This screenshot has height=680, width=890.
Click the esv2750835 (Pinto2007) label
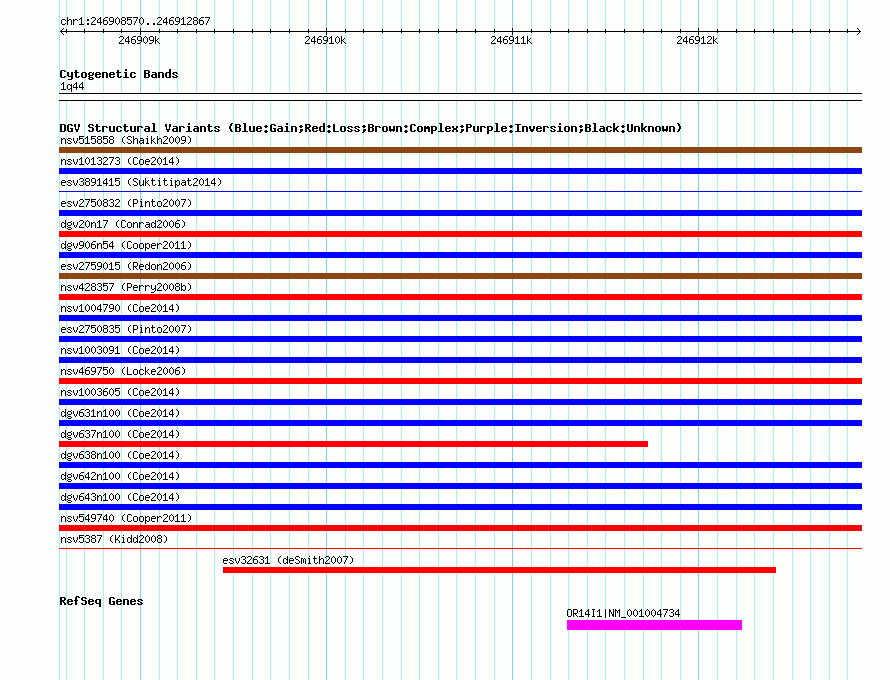[x=126, y=329]
